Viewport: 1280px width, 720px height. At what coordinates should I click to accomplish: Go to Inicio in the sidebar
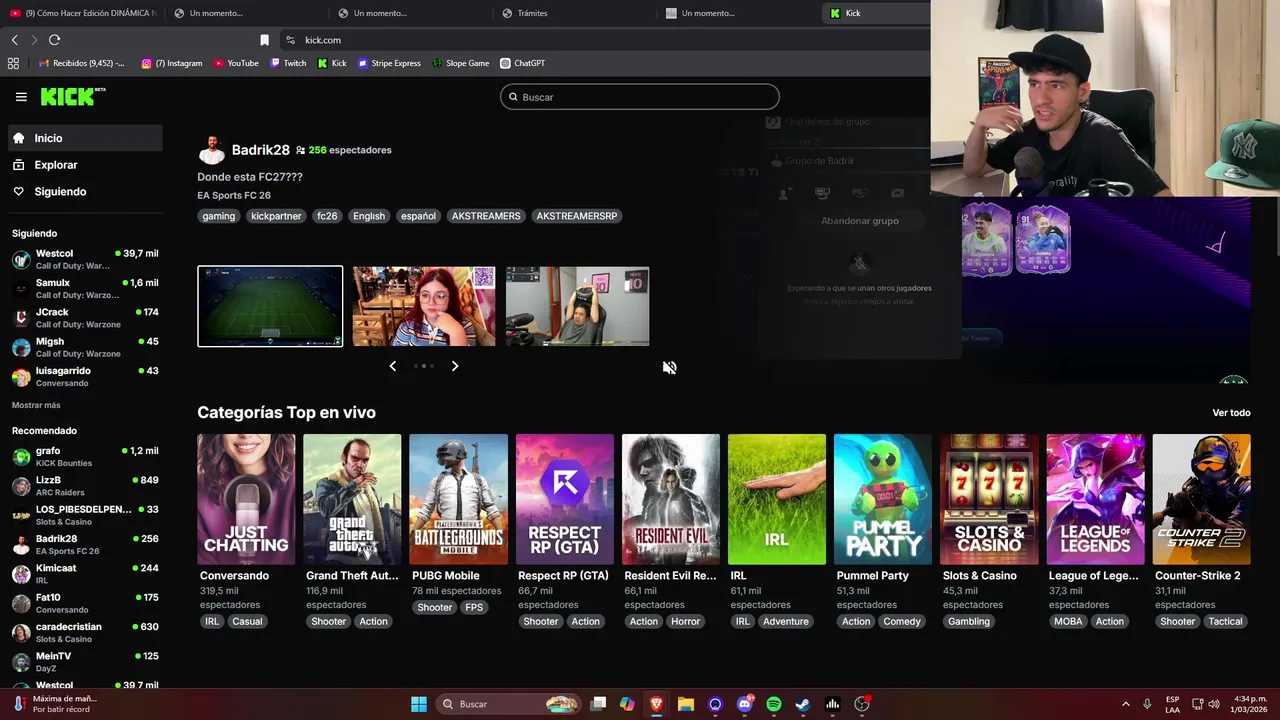pyautogui.click(x=85, y=138)
